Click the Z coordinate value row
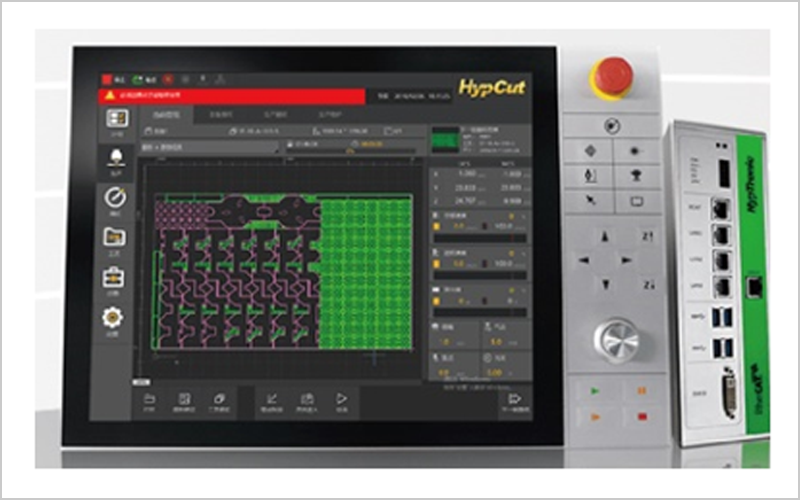 481,201
